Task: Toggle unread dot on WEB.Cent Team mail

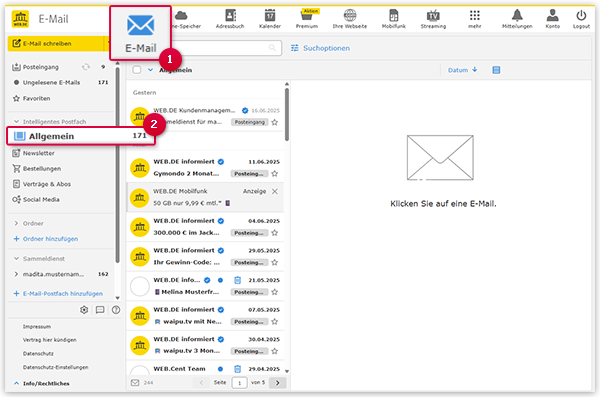Action: click(x=220, y=369)
